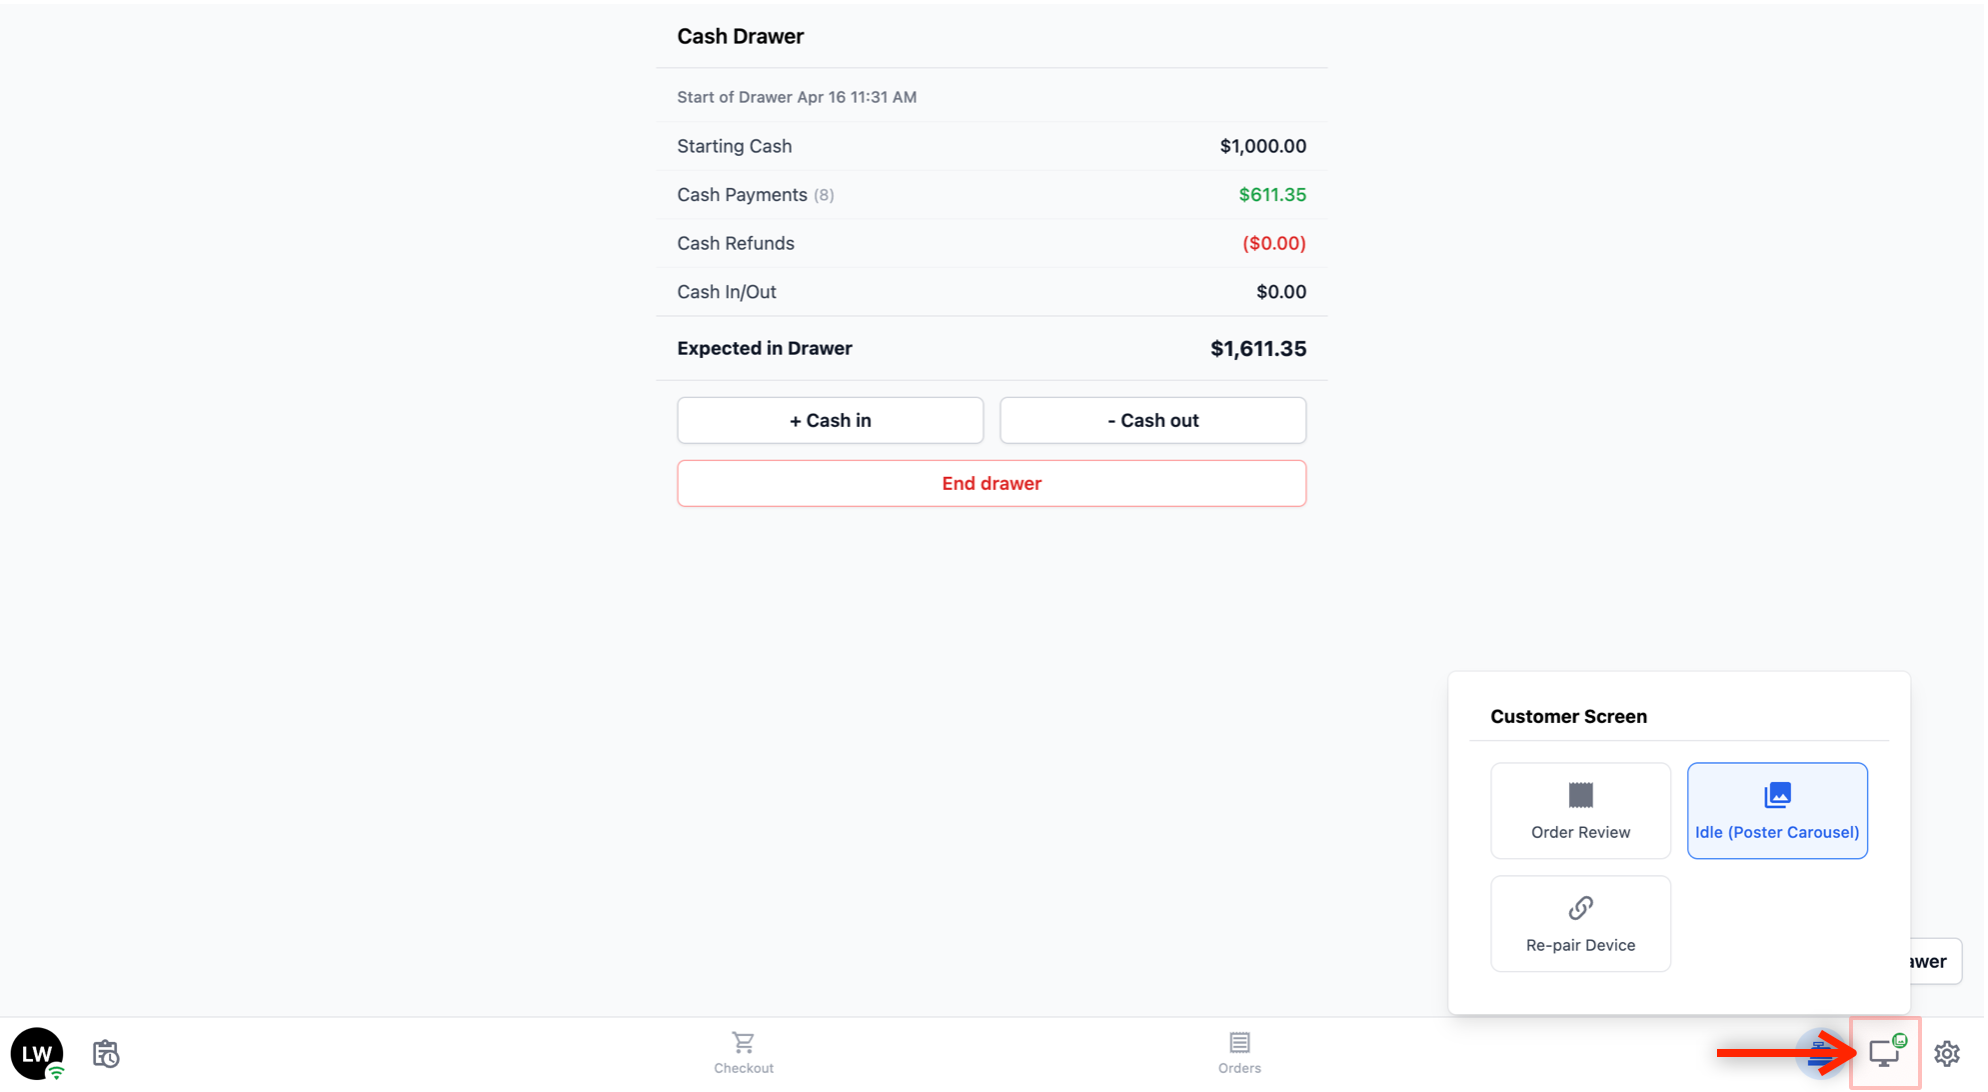Open the Cash Payments (8) row
This screenshot has height=1092, width=1988.
(x=991, y=195)
